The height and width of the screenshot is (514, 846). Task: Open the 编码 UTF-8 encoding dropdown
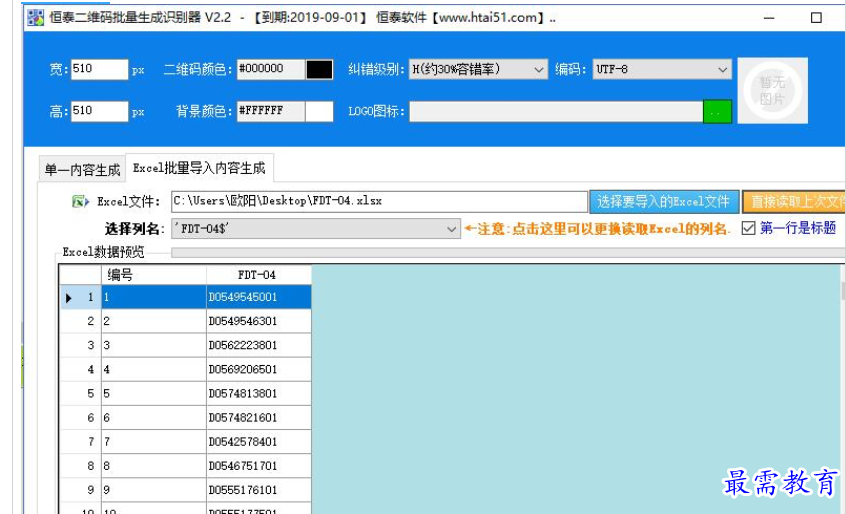[661, 69]
